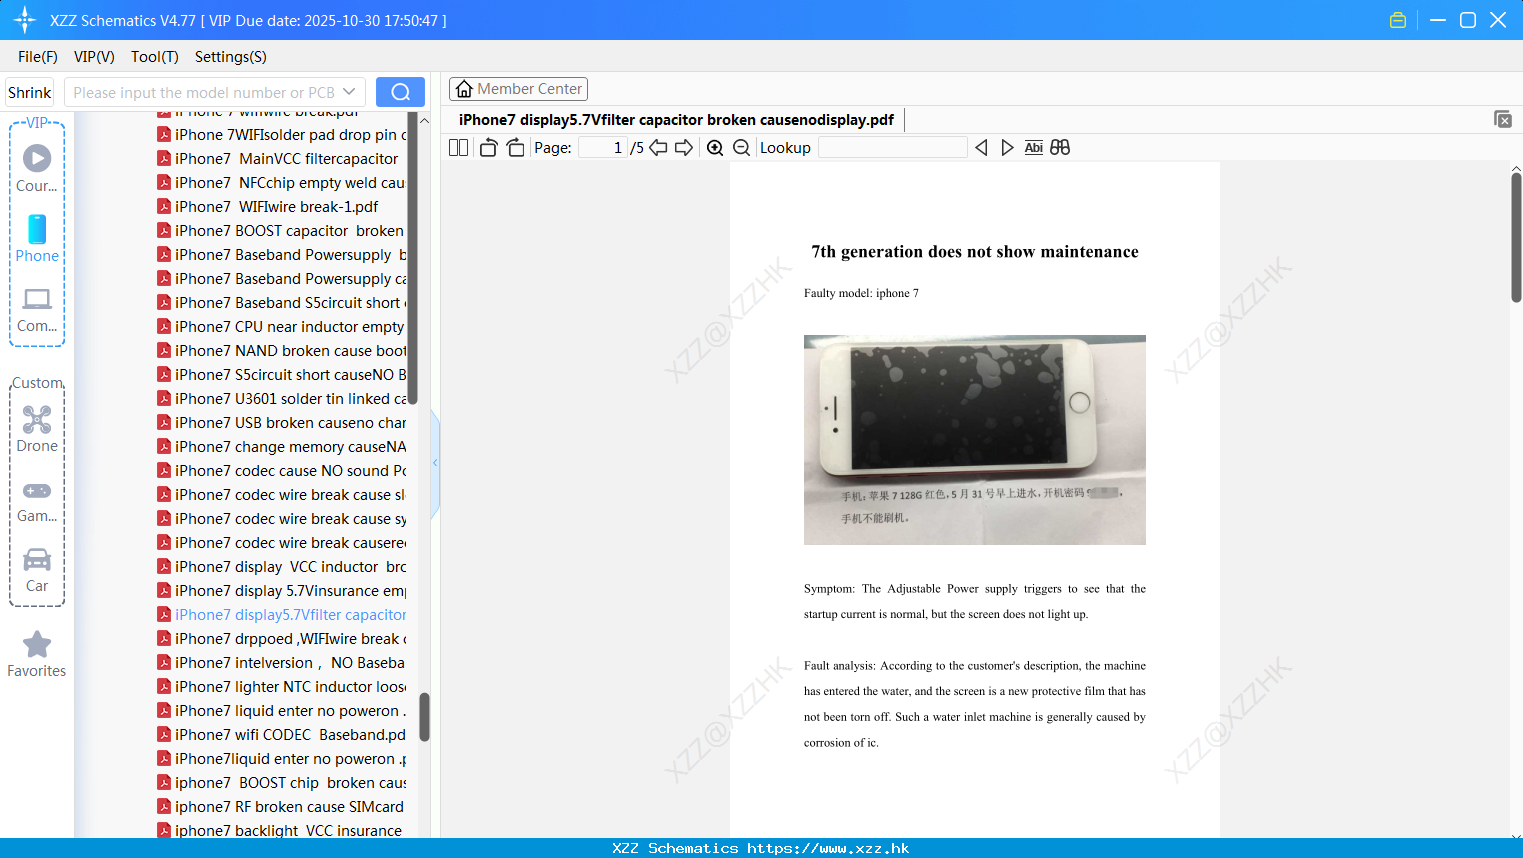Open iPhone7 display 5.7Vinsurance file
Screen dimensions: 1523x858
282,590
